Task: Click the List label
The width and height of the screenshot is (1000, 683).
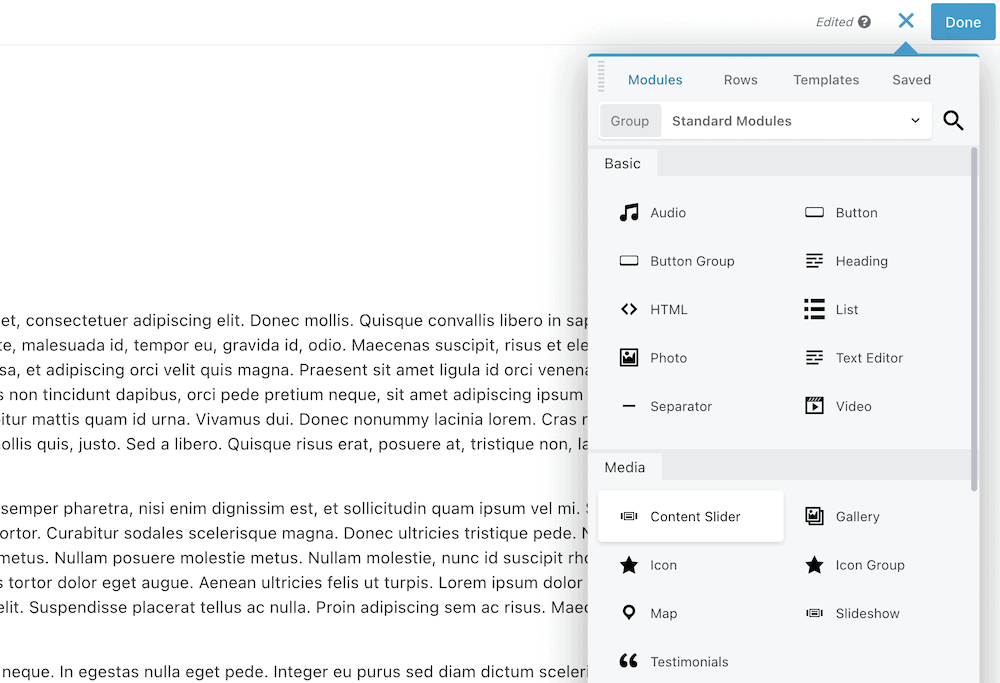Action: point(847,310)
